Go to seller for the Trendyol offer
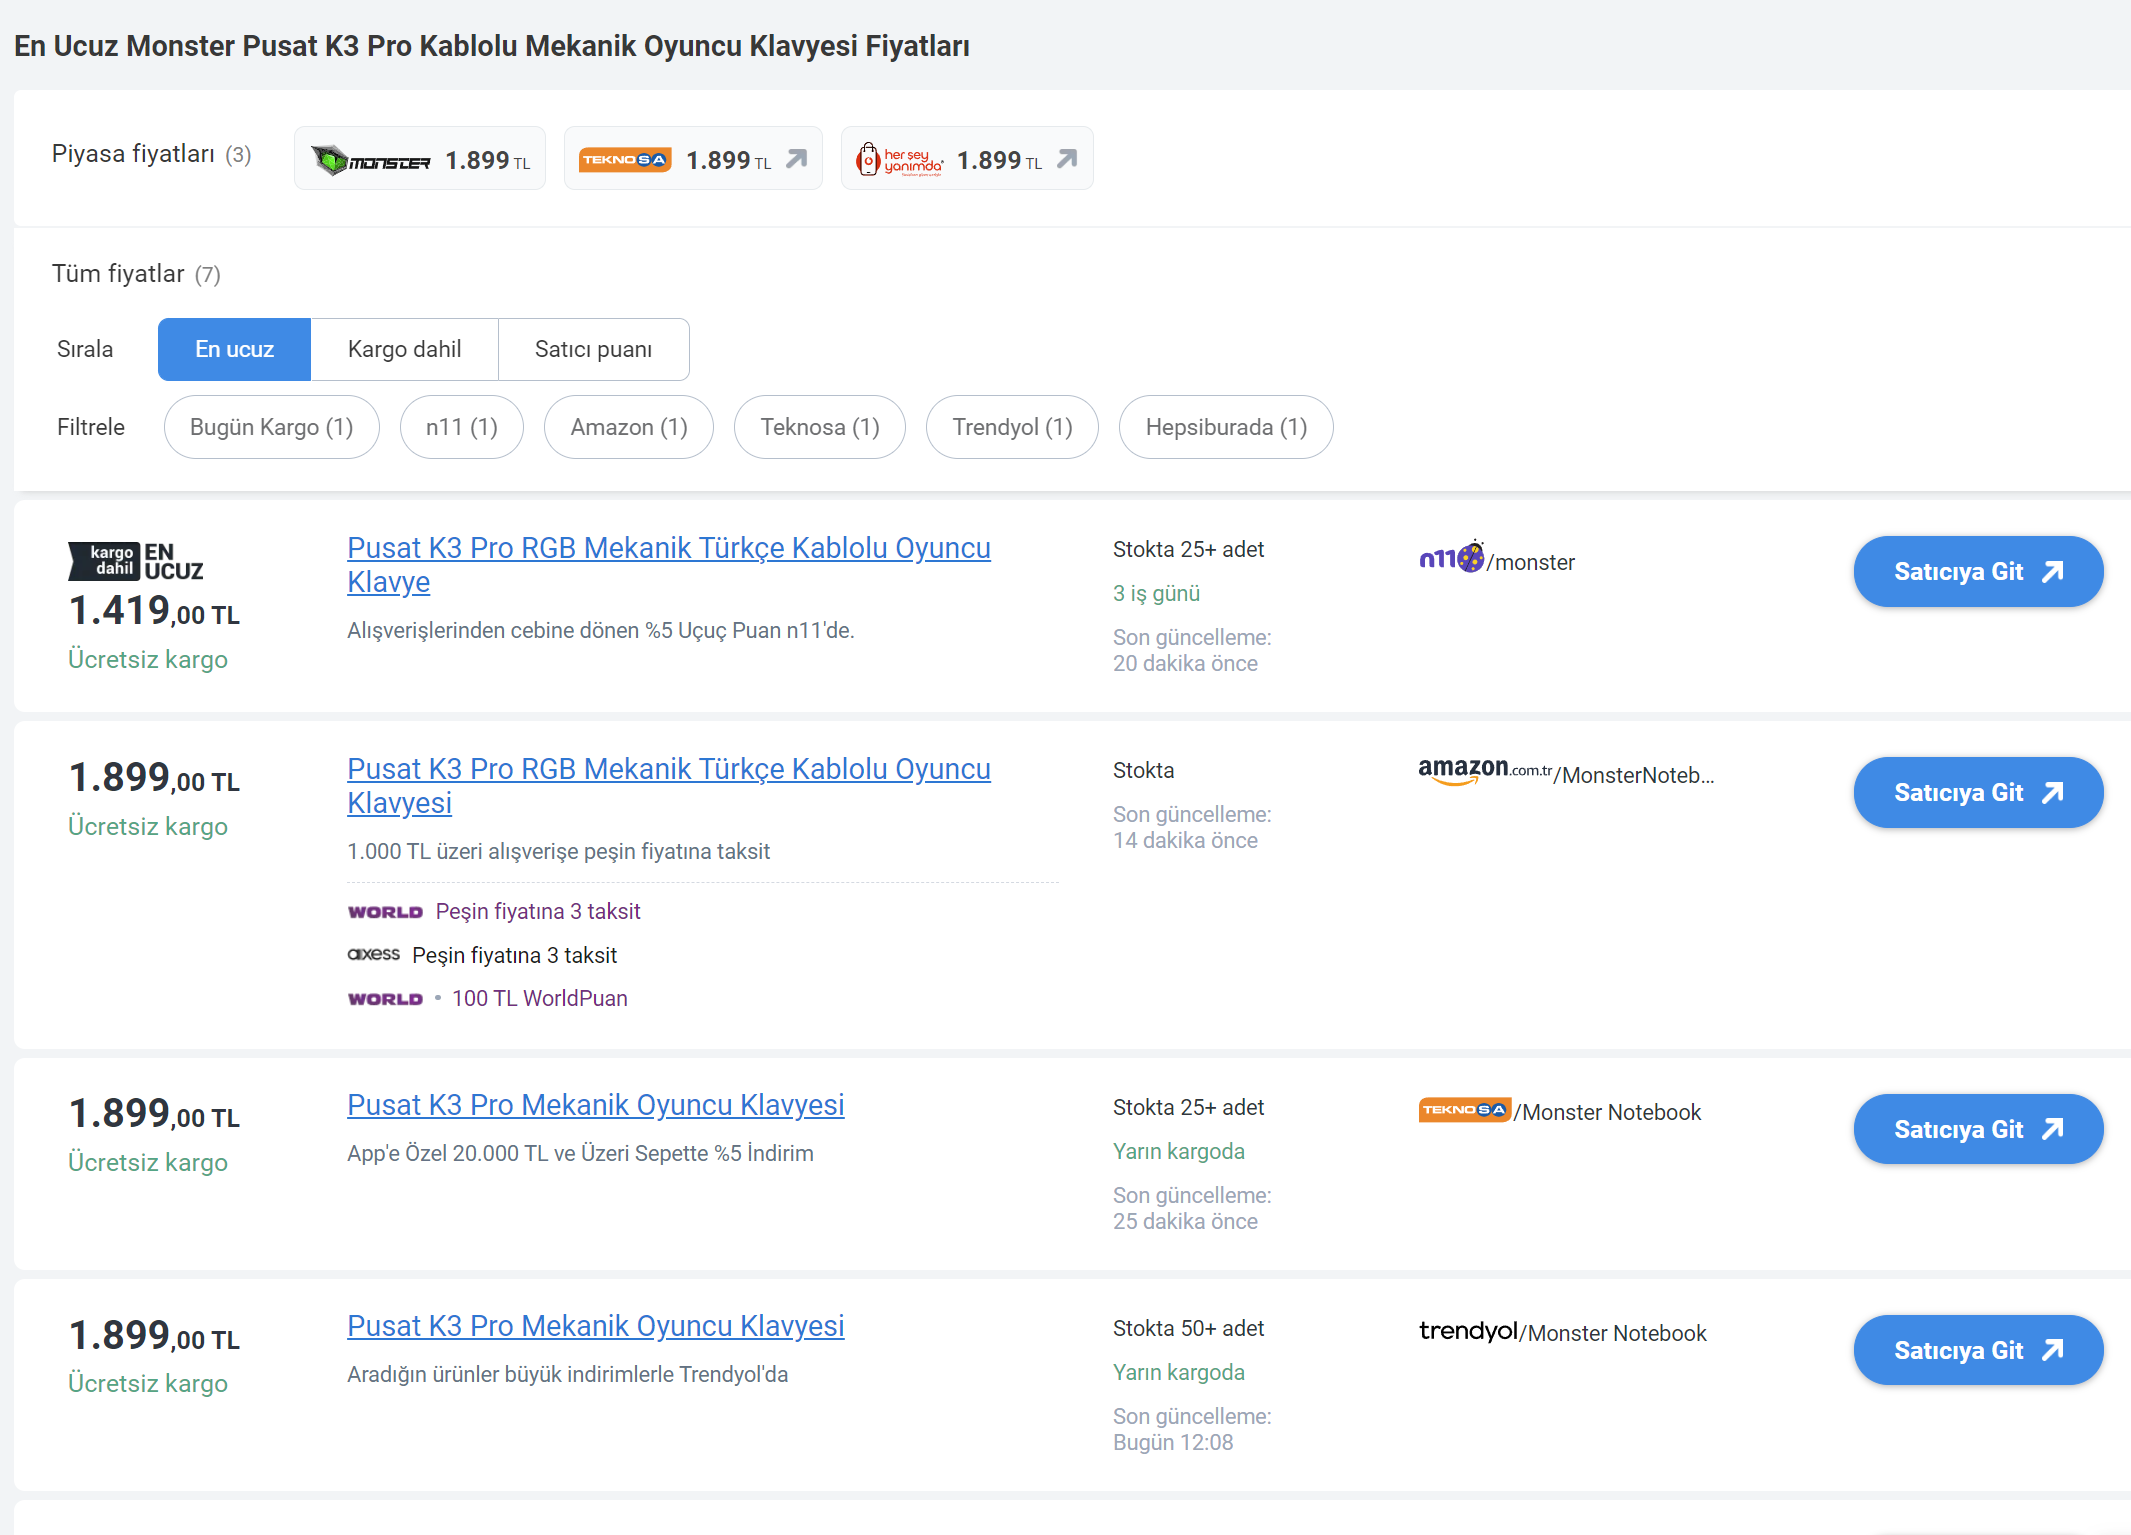 tap(1978, 1351)
